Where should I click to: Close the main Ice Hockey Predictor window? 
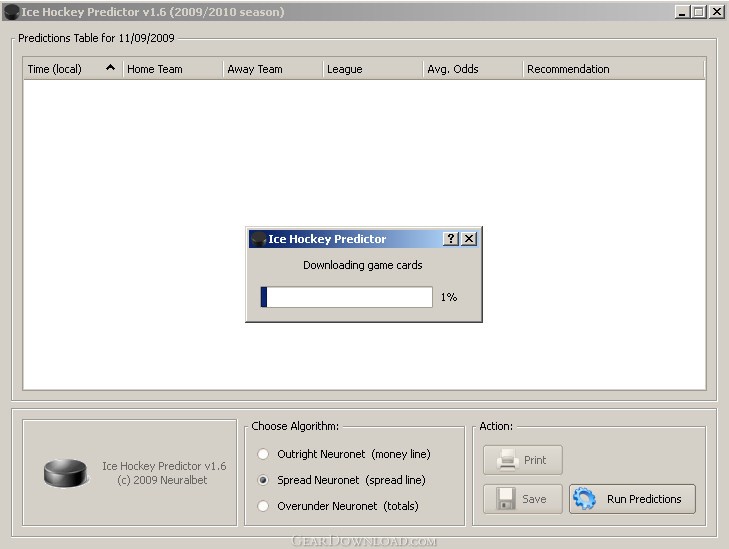(716, 12)
